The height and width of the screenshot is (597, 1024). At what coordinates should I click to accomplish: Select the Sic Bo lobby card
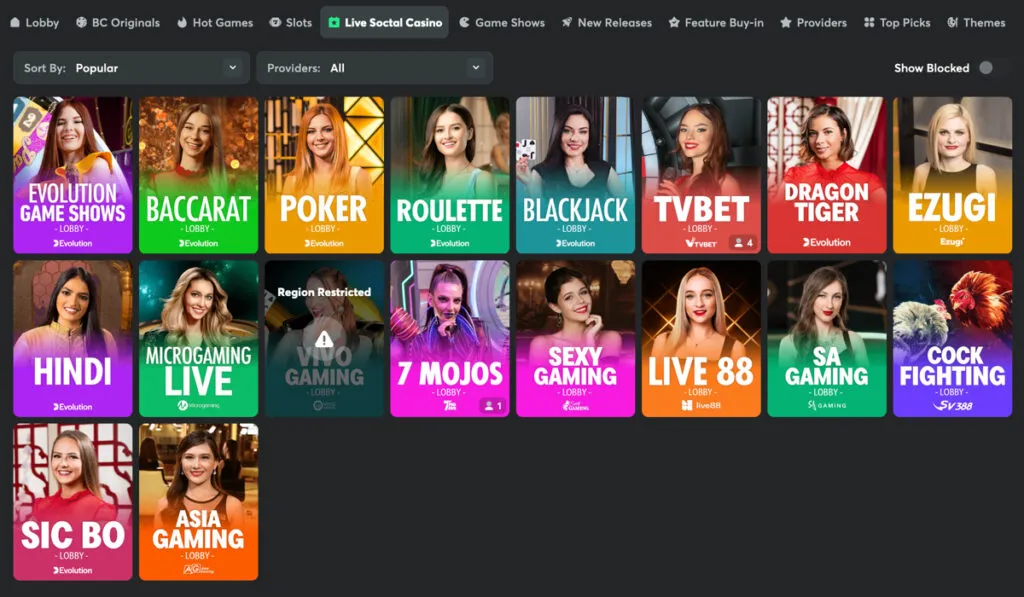72,502
